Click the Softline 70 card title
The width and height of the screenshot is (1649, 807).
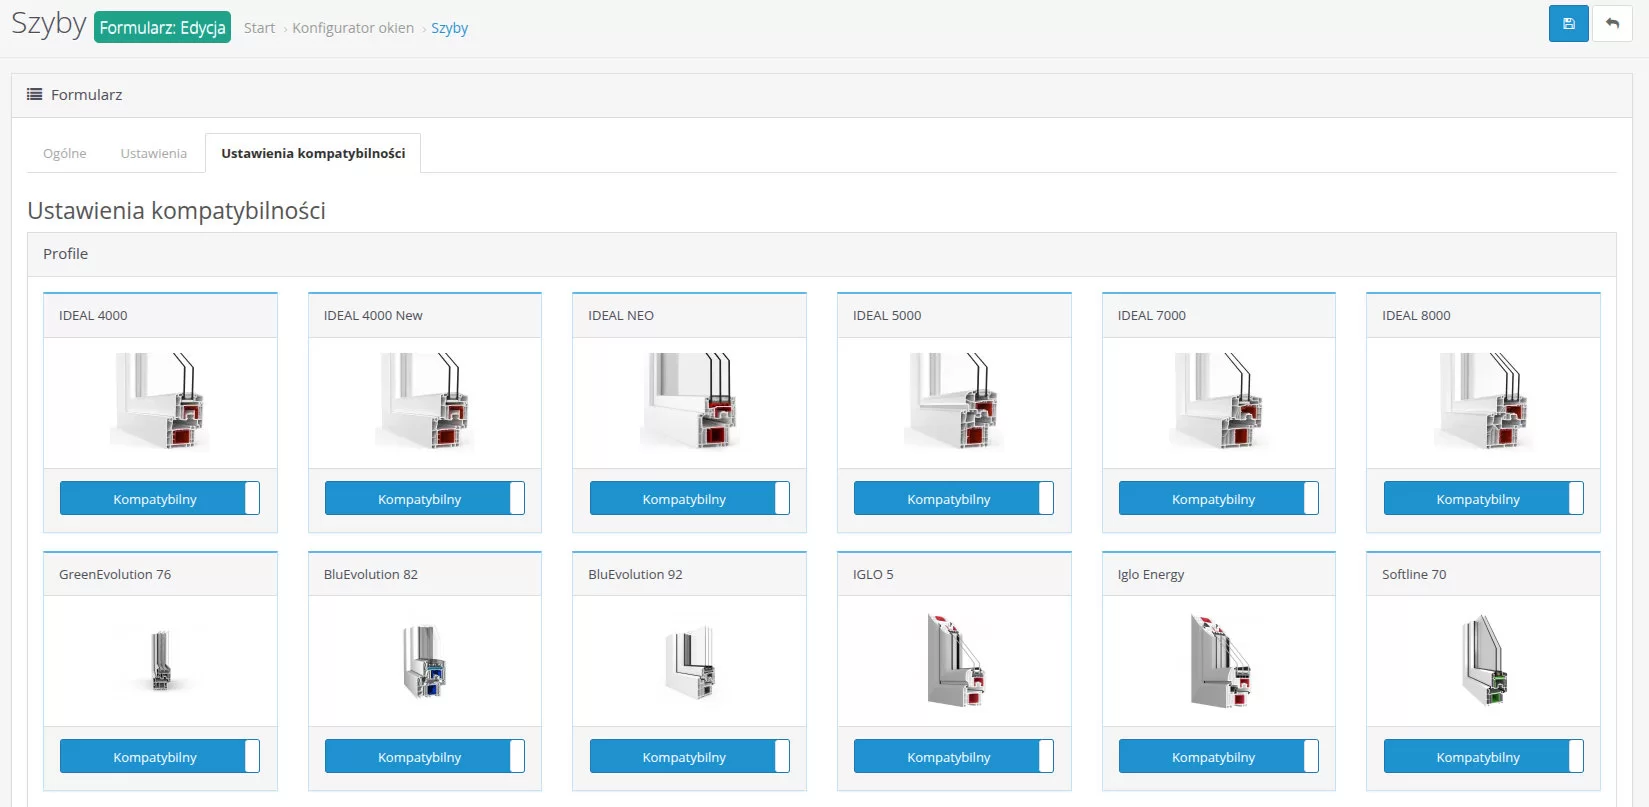coord(1414,574)
